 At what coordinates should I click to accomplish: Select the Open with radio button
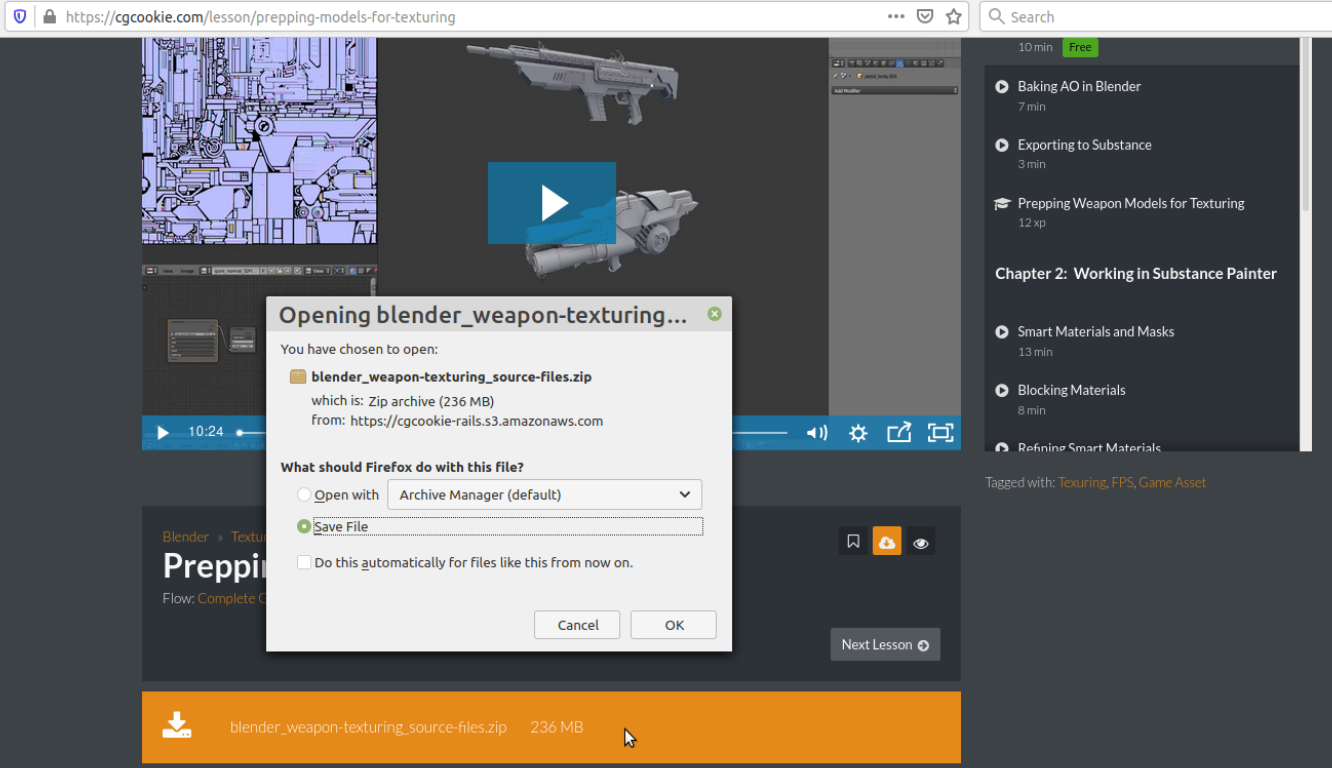(304, 495)
